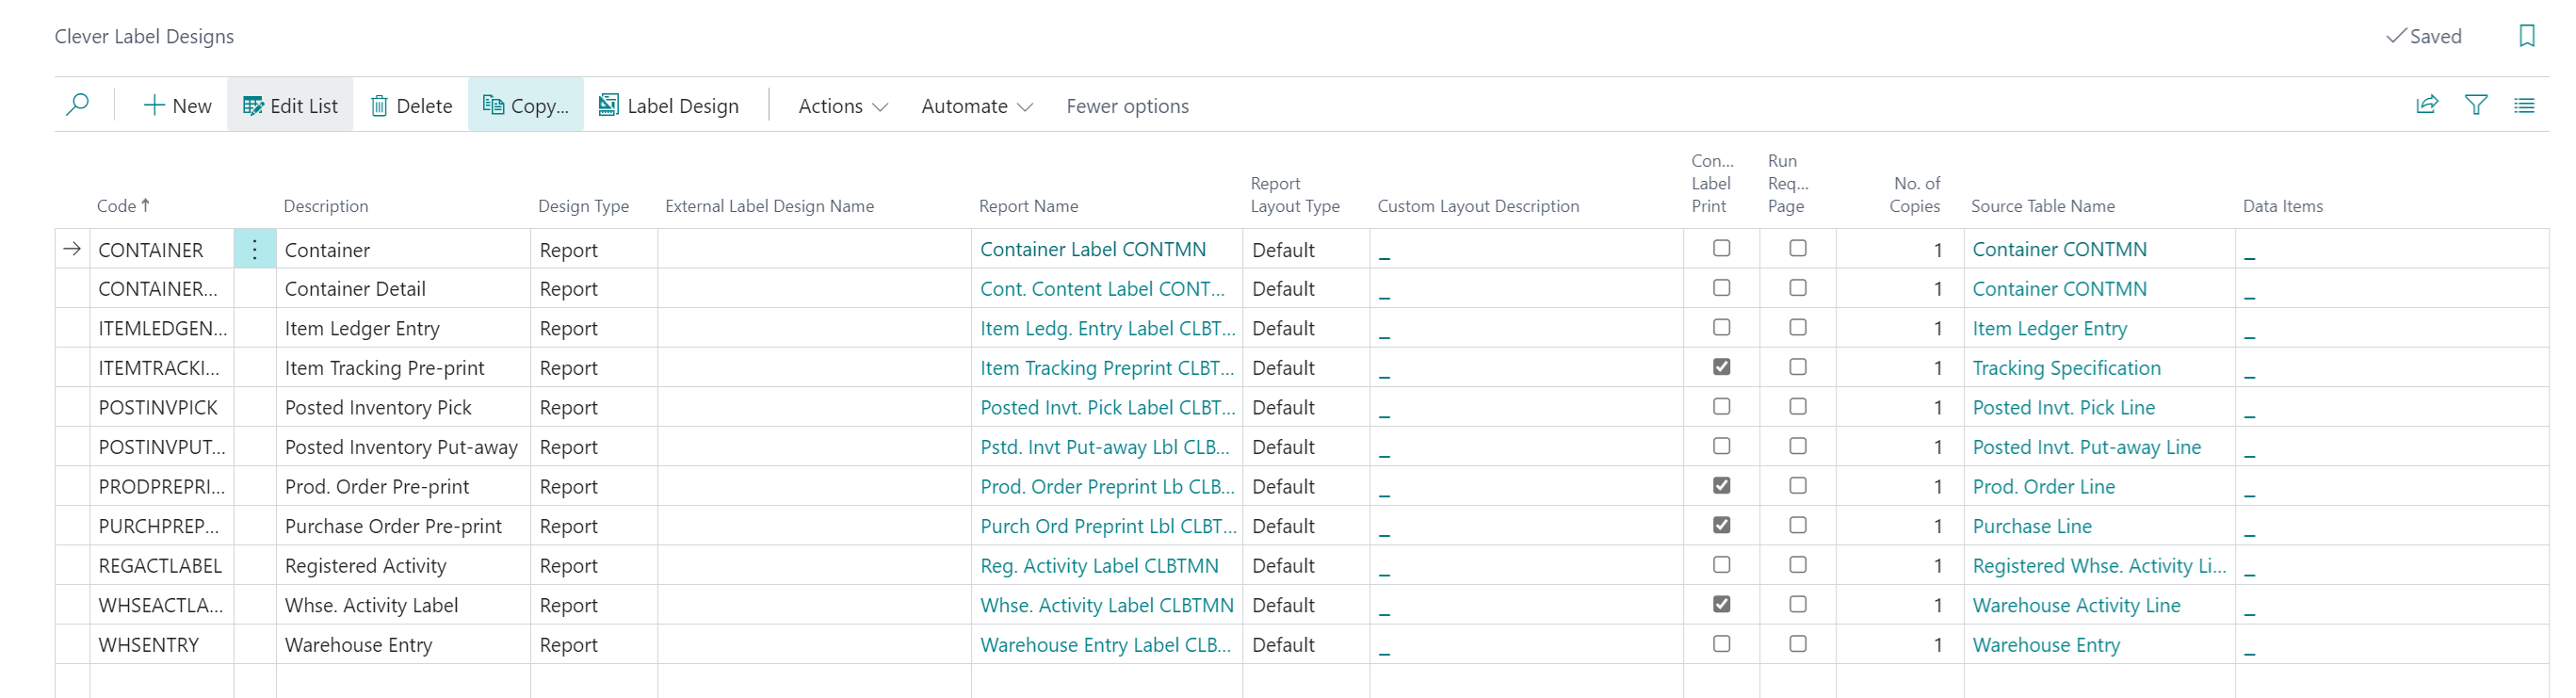Sort by the Code column header
This screenshot has height=698, width=2576.
coord(117,206)
